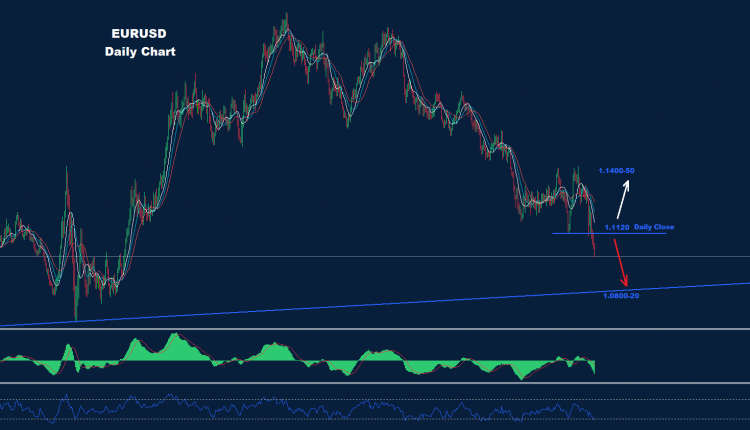Click the Daily Chart label
Image resolution: width=750 pixels, height=430 pixels.
pos(140,52)
